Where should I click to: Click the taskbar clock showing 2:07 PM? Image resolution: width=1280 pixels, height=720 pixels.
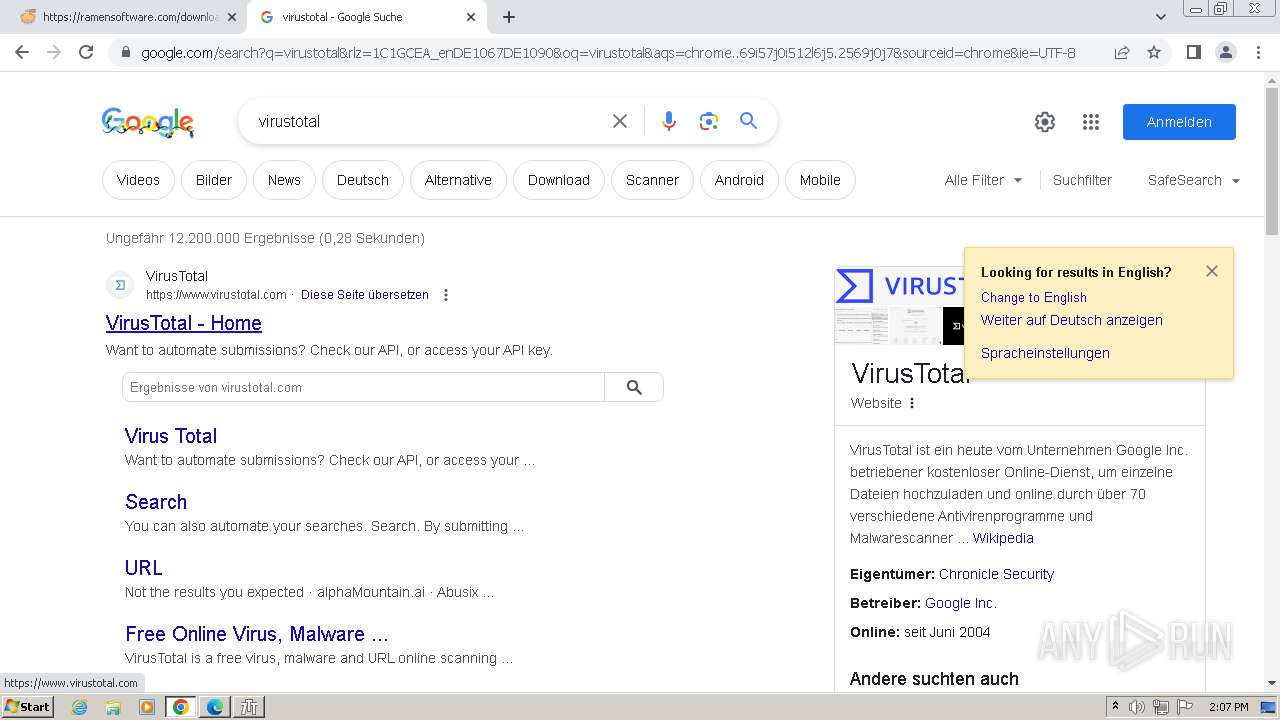[x=1229, y=707]
